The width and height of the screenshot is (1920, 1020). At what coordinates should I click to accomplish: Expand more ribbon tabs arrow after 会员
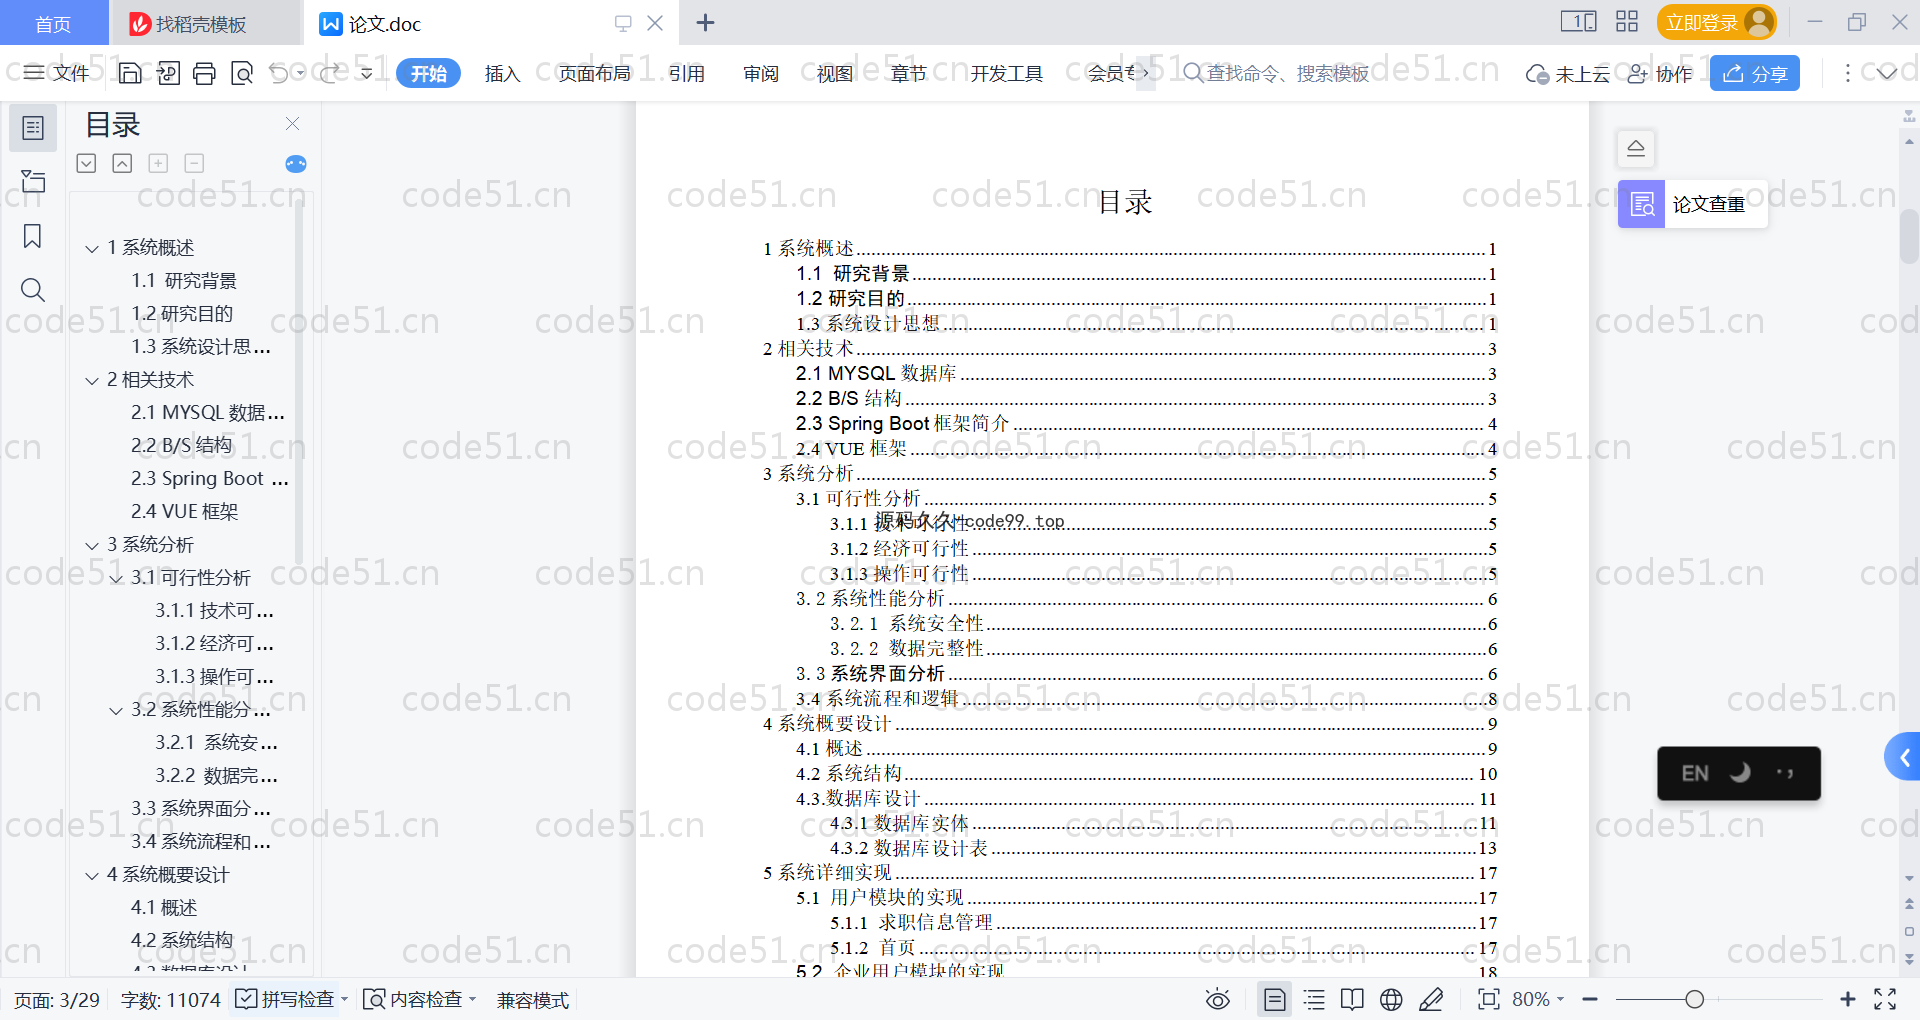pos(1146,73)
